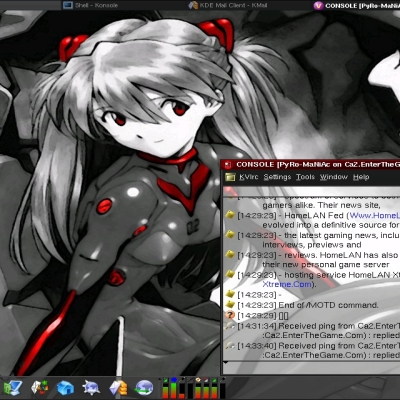Click the [14:33:40] Received ping message
The height and width of the screenshot is (400, 400).
[x=318, y=350]
